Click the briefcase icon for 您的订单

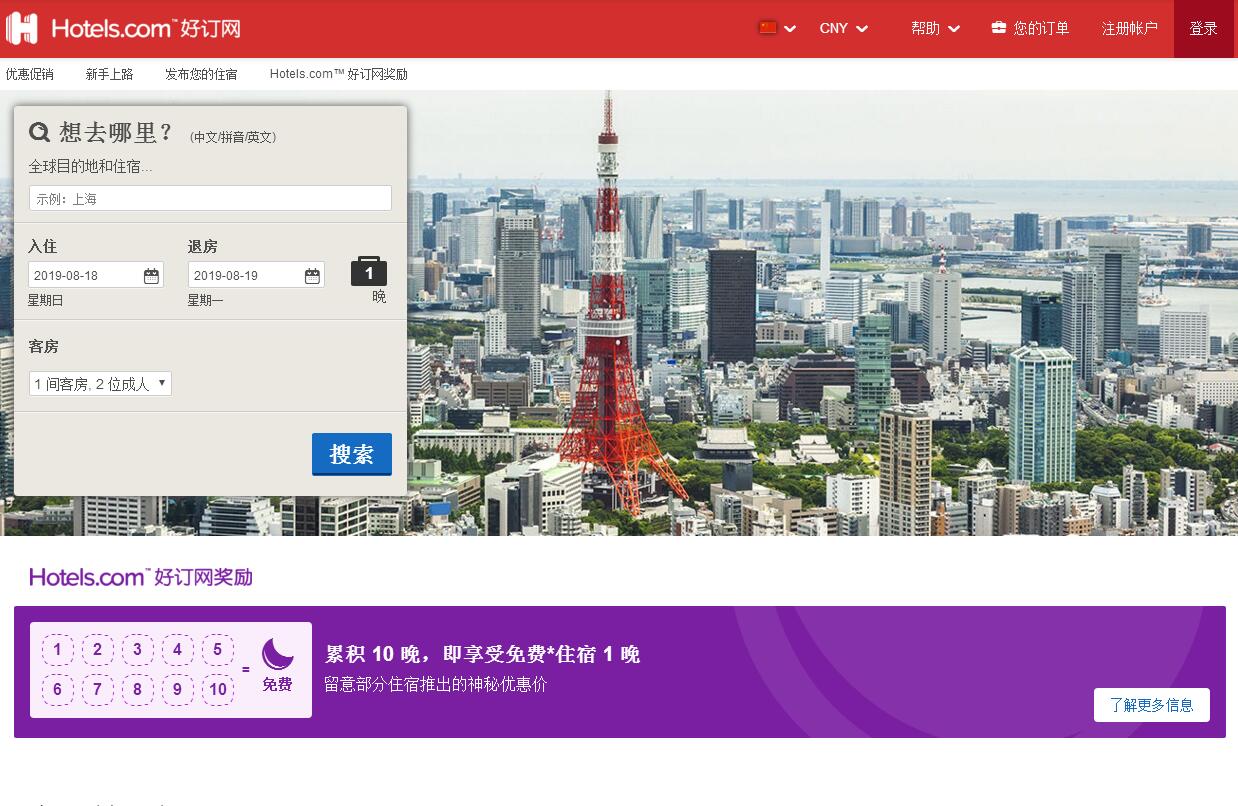click(998, 28)
